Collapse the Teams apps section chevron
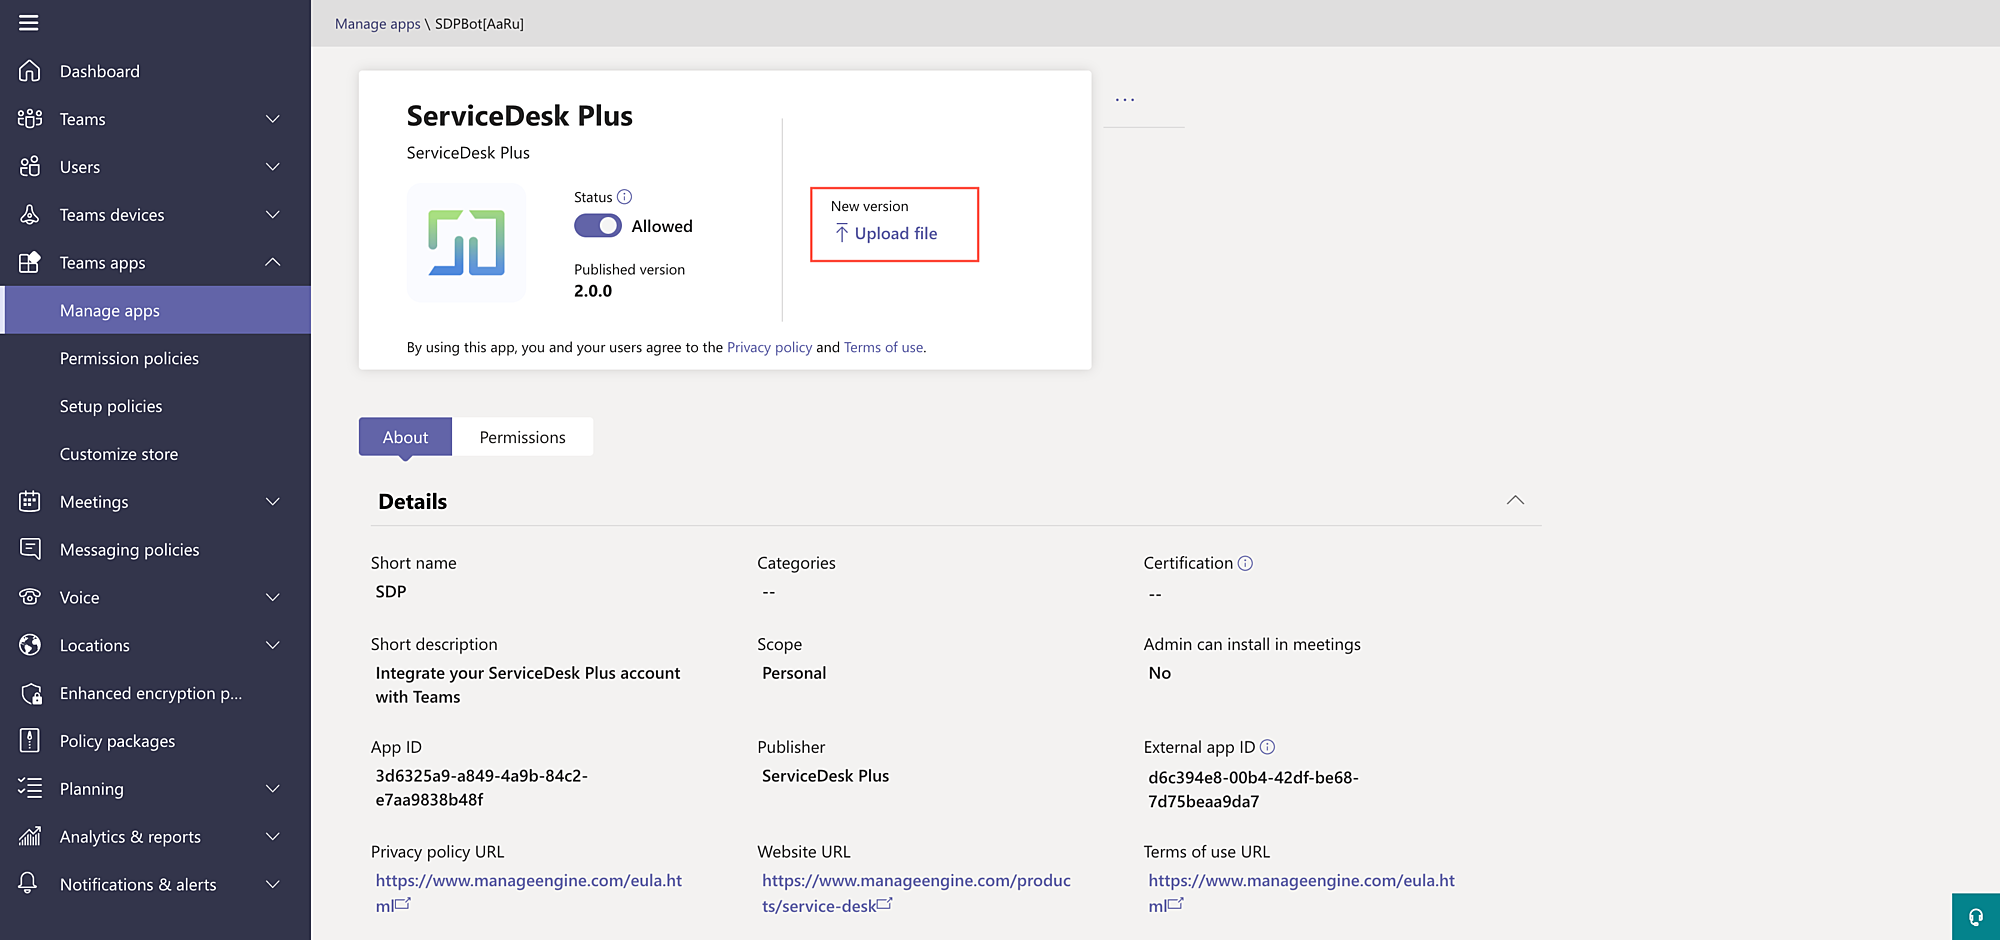Screen dimensions: 2000x940 tap(272, 262)
